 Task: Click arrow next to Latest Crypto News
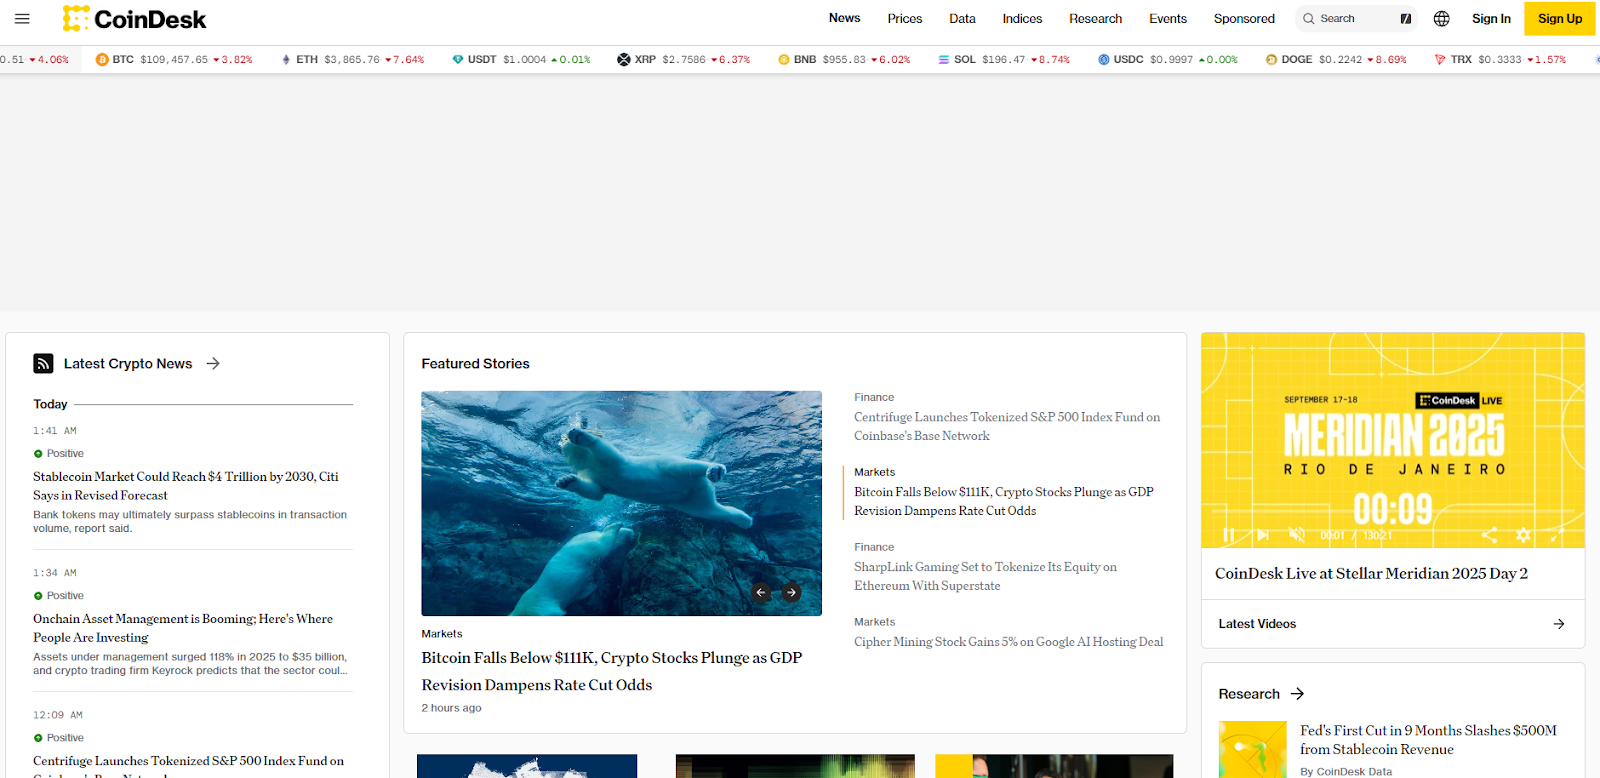tap(213, 363)
